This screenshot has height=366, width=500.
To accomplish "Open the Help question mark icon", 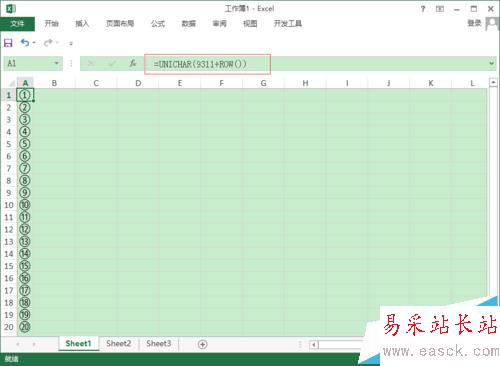I will 423,9.
